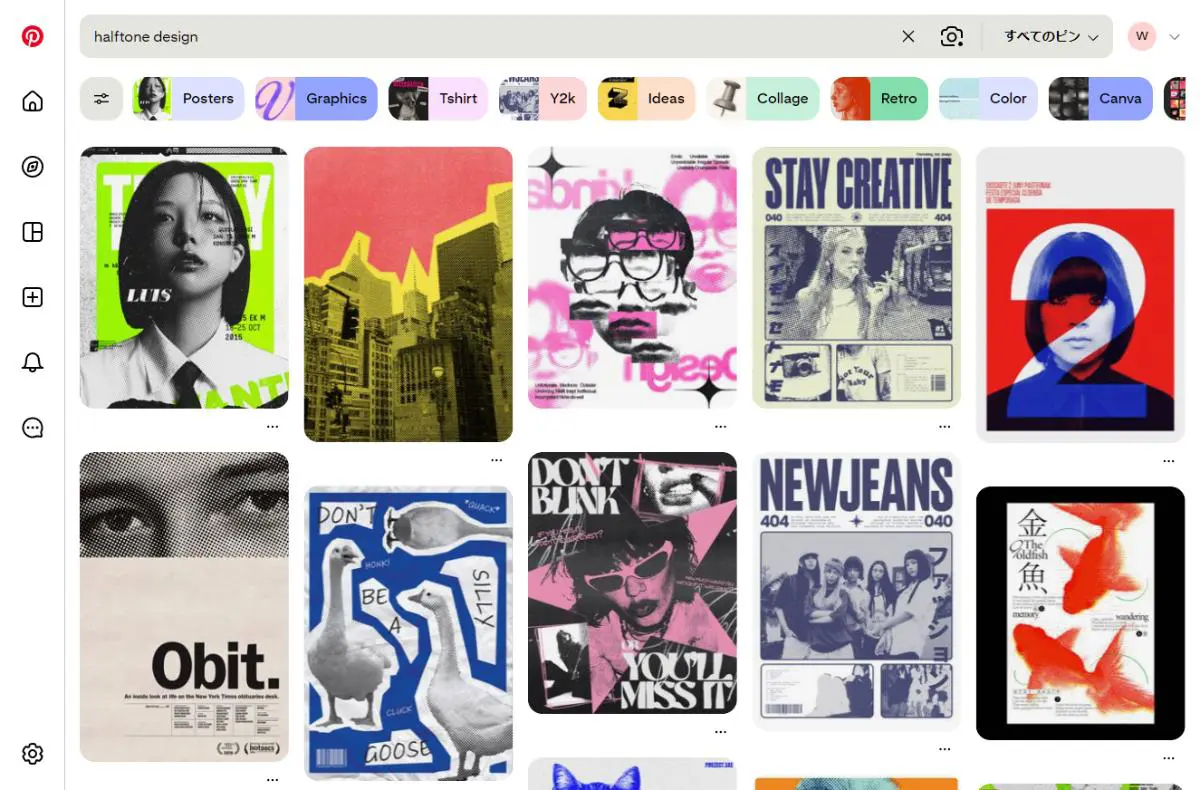The height and width of the screenshot is (790, 1200).
Task: Select the Canva filter chip
Action: (1101, 99)
